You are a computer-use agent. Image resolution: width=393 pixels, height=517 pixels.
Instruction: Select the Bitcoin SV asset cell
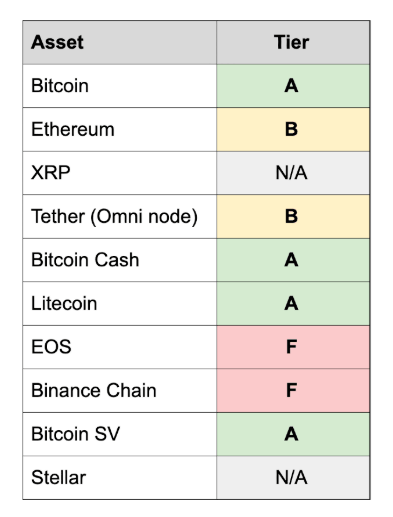click(x=120, y=434)
